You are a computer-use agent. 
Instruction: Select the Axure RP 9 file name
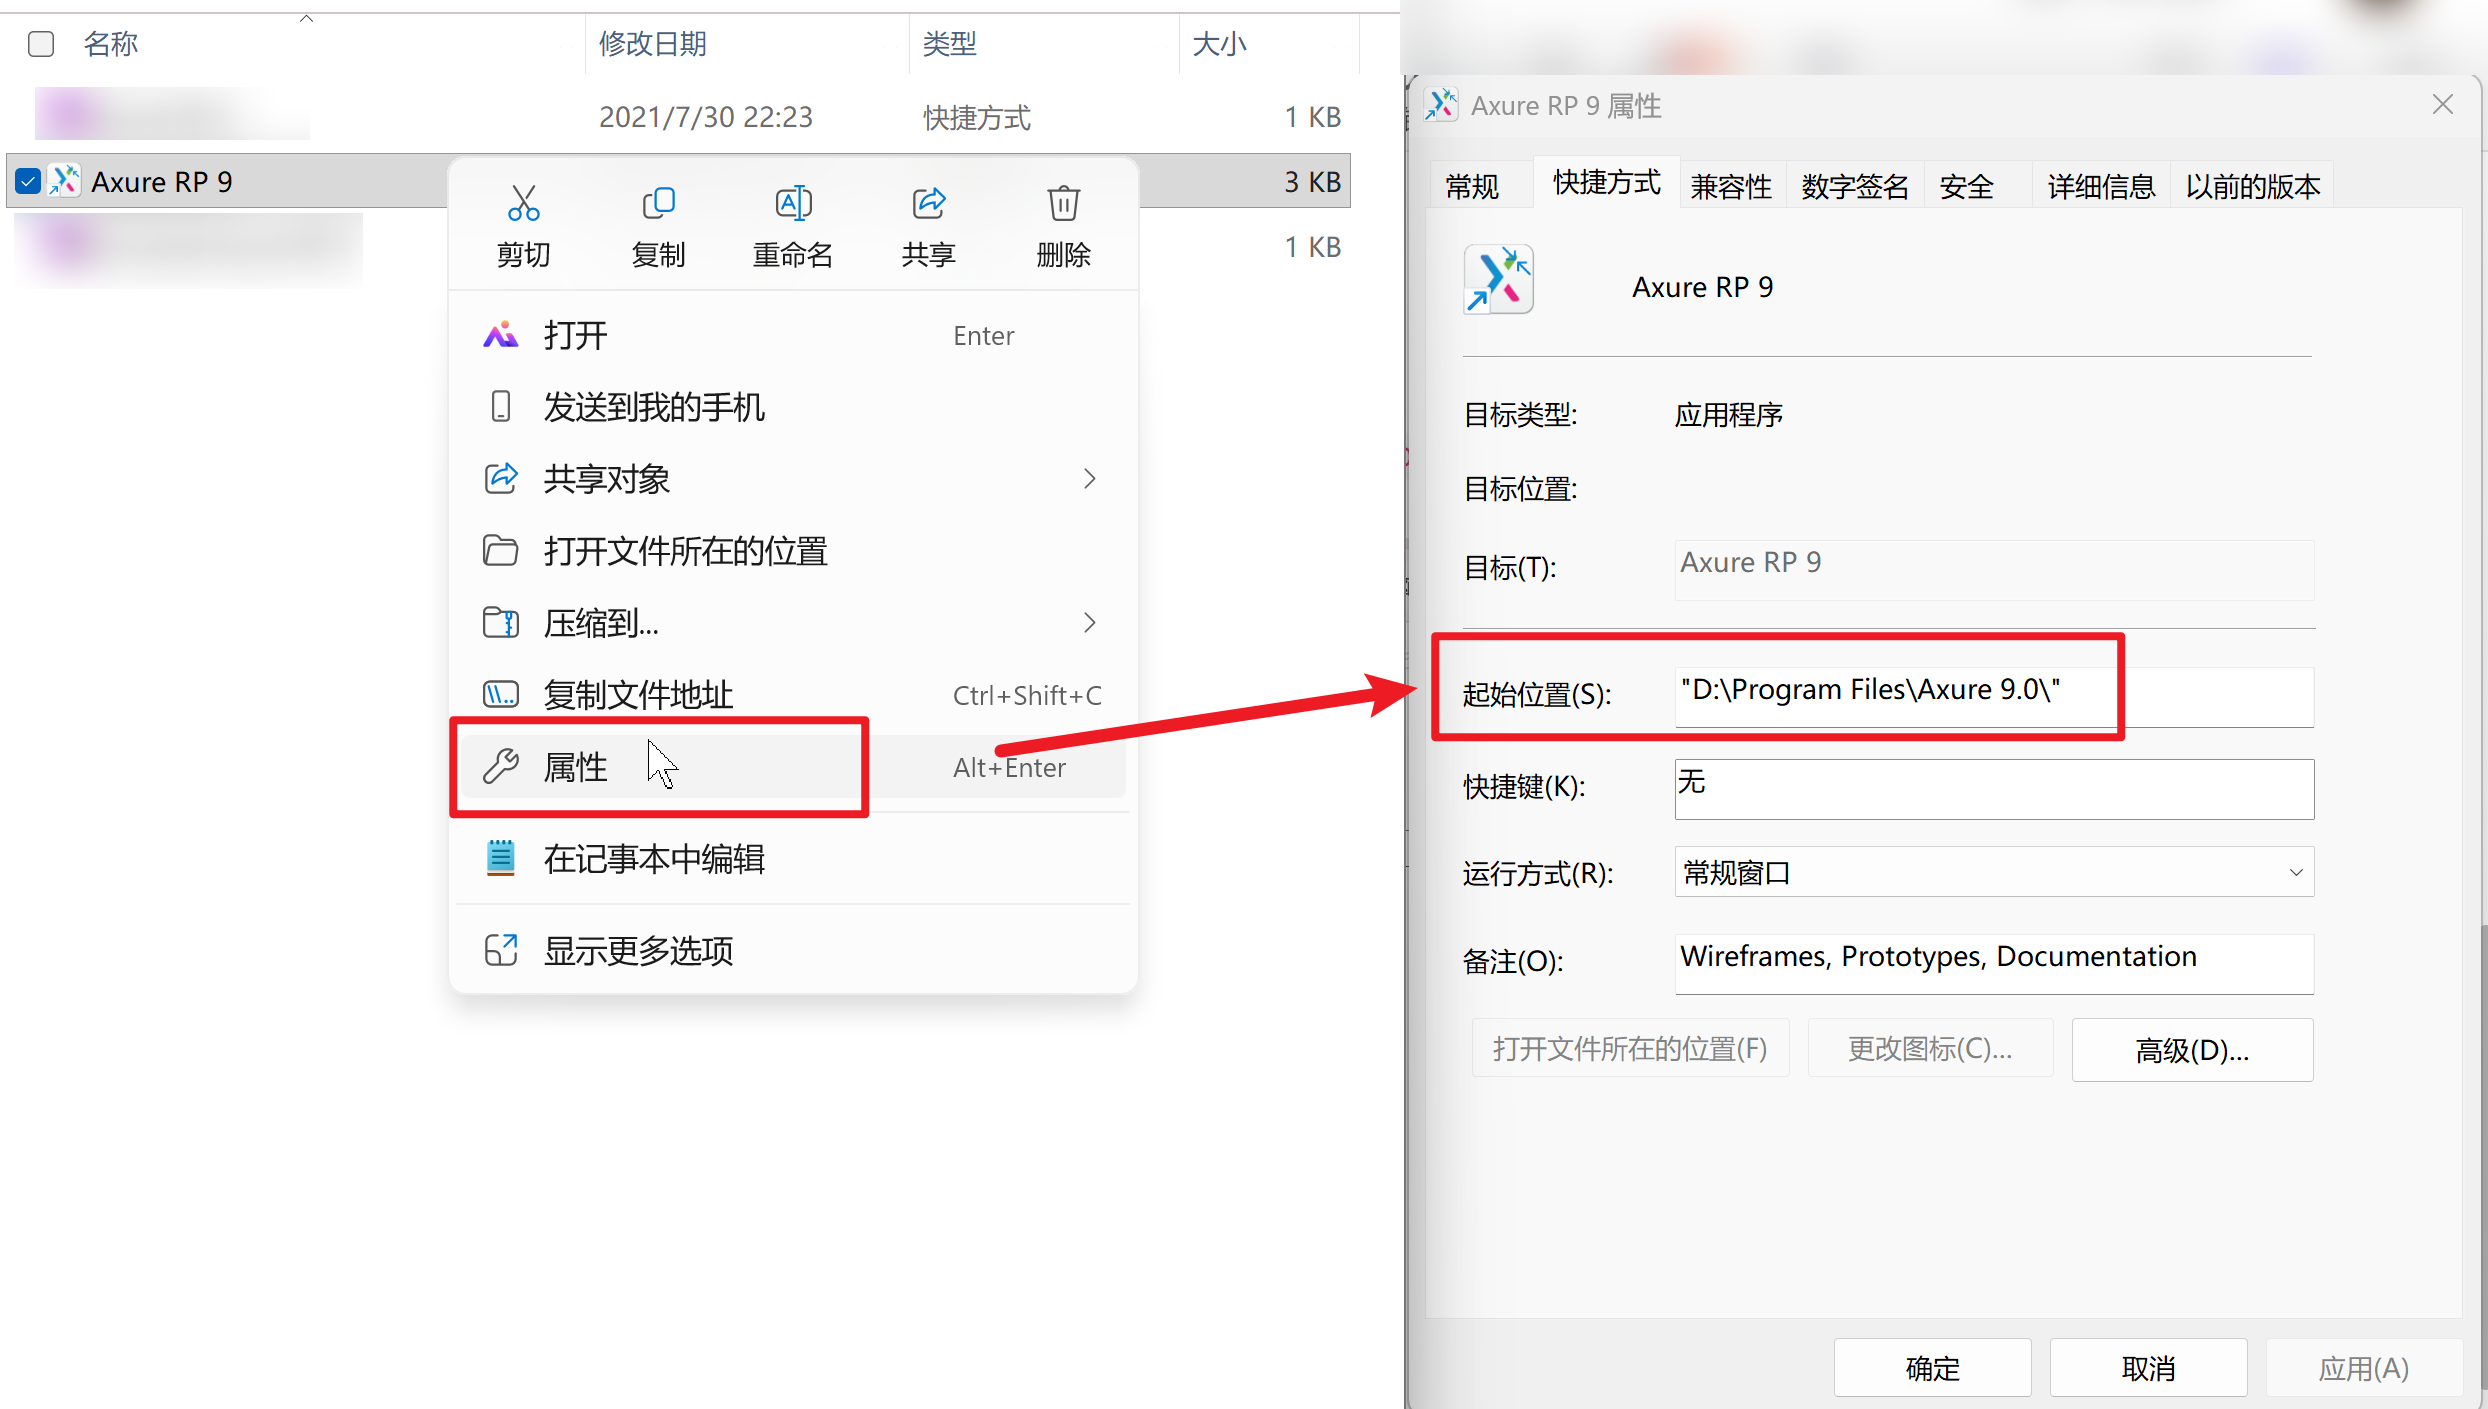[x=162, y=181]
